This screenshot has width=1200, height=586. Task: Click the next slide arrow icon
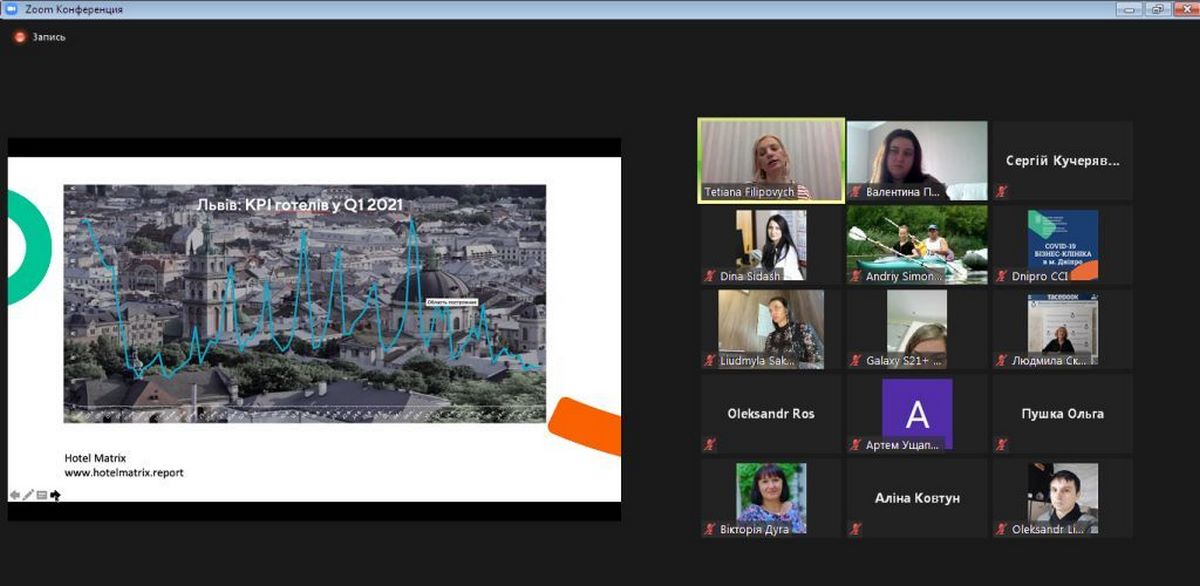(x=56, y=494)
